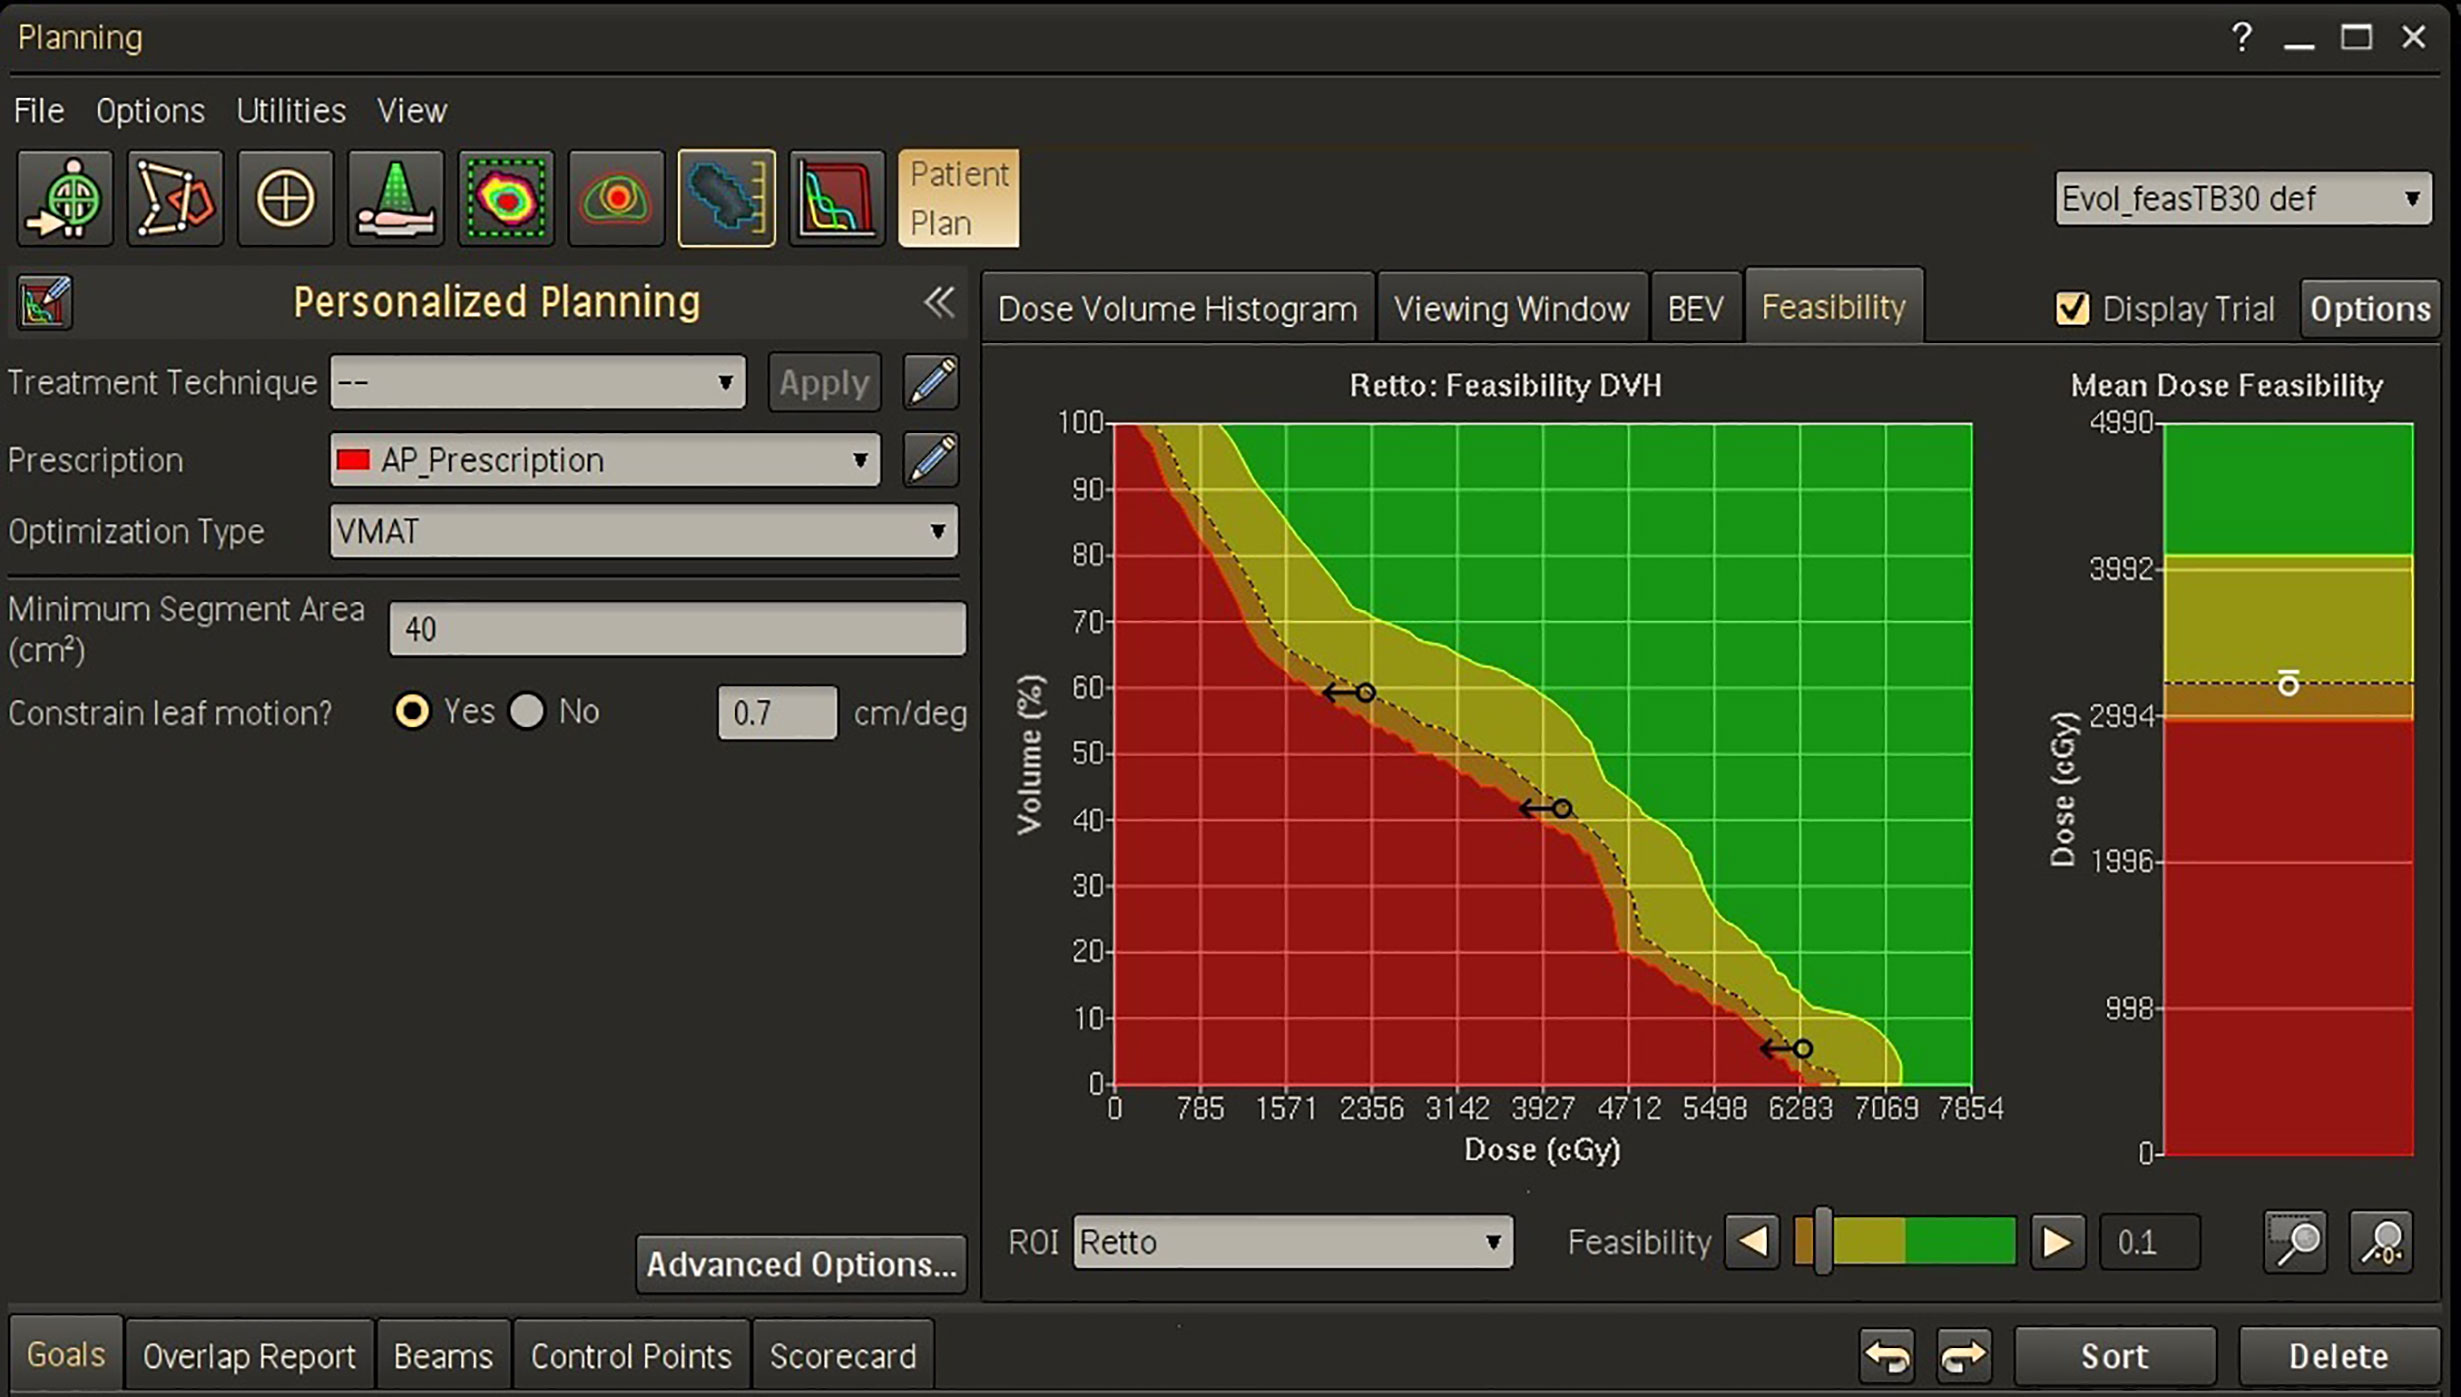Viewport: 2461px width, 1397px height.
Task: Open the Evol_feasTB30 def trial dropdown
Action: (2243, 198)
